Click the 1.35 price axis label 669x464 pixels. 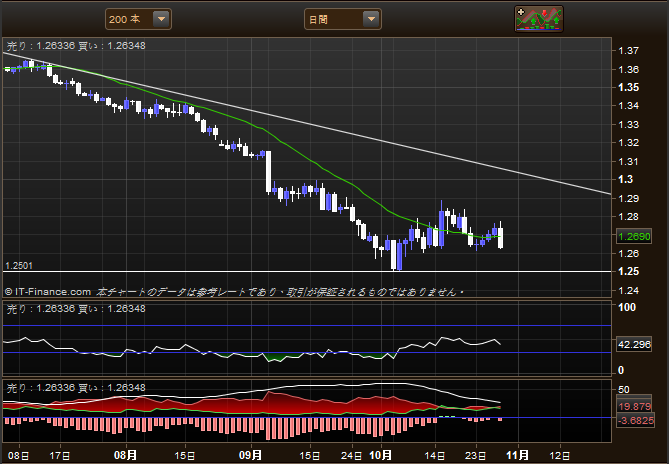[x=628, y=87]
